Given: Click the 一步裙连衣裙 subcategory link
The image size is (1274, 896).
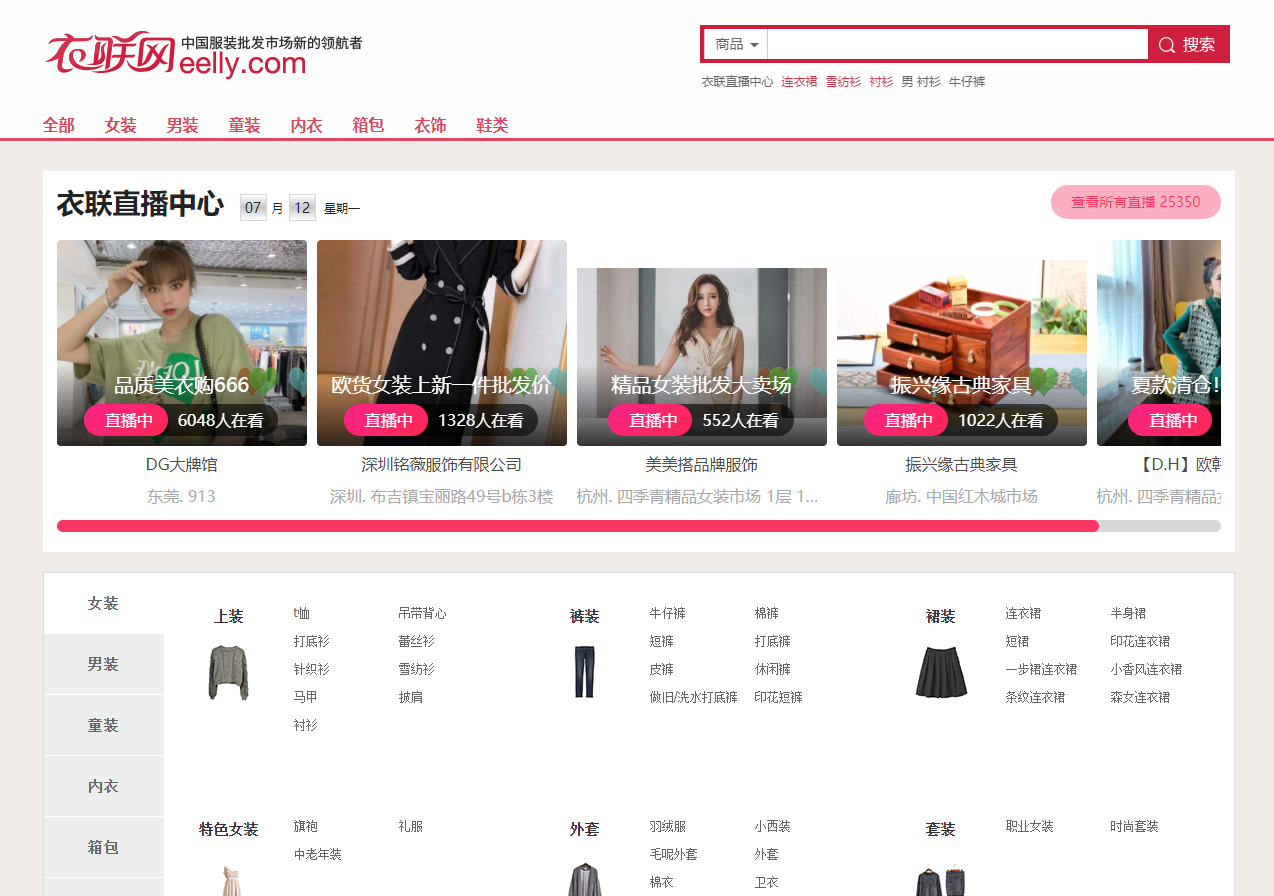Looking at the screenshot, I should point(1041,669).
